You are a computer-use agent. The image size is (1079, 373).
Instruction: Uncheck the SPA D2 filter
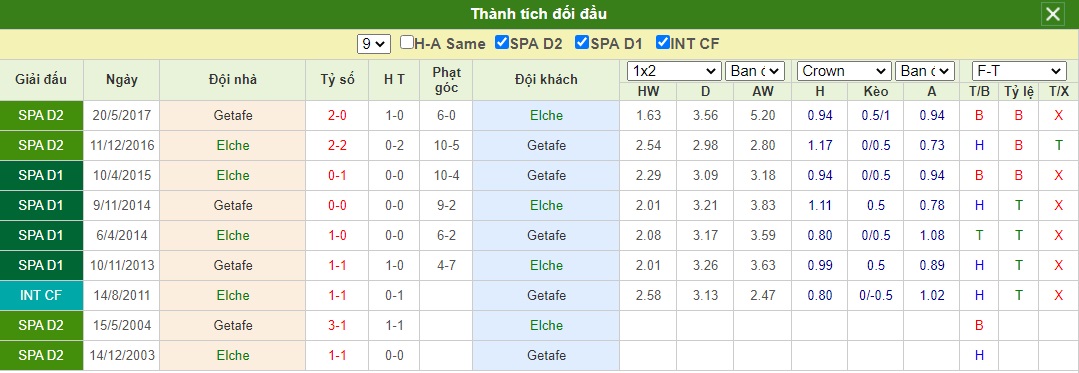point(502,43)
